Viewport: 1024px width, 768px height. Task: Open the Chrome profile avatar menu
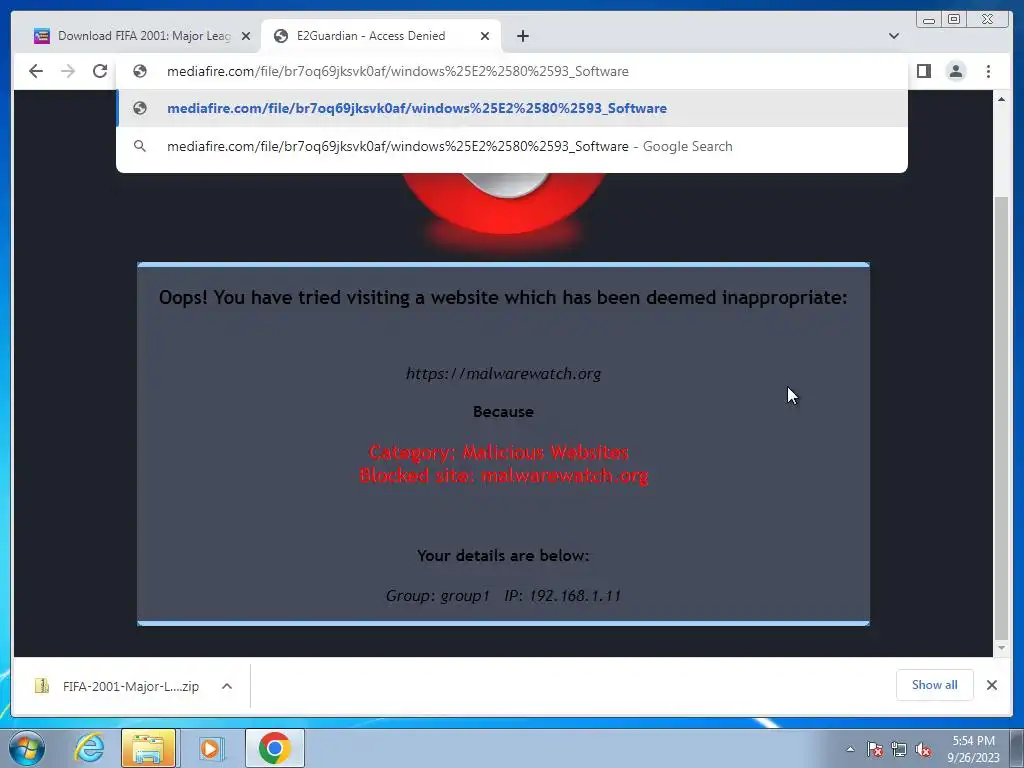(x=956, y=71)
